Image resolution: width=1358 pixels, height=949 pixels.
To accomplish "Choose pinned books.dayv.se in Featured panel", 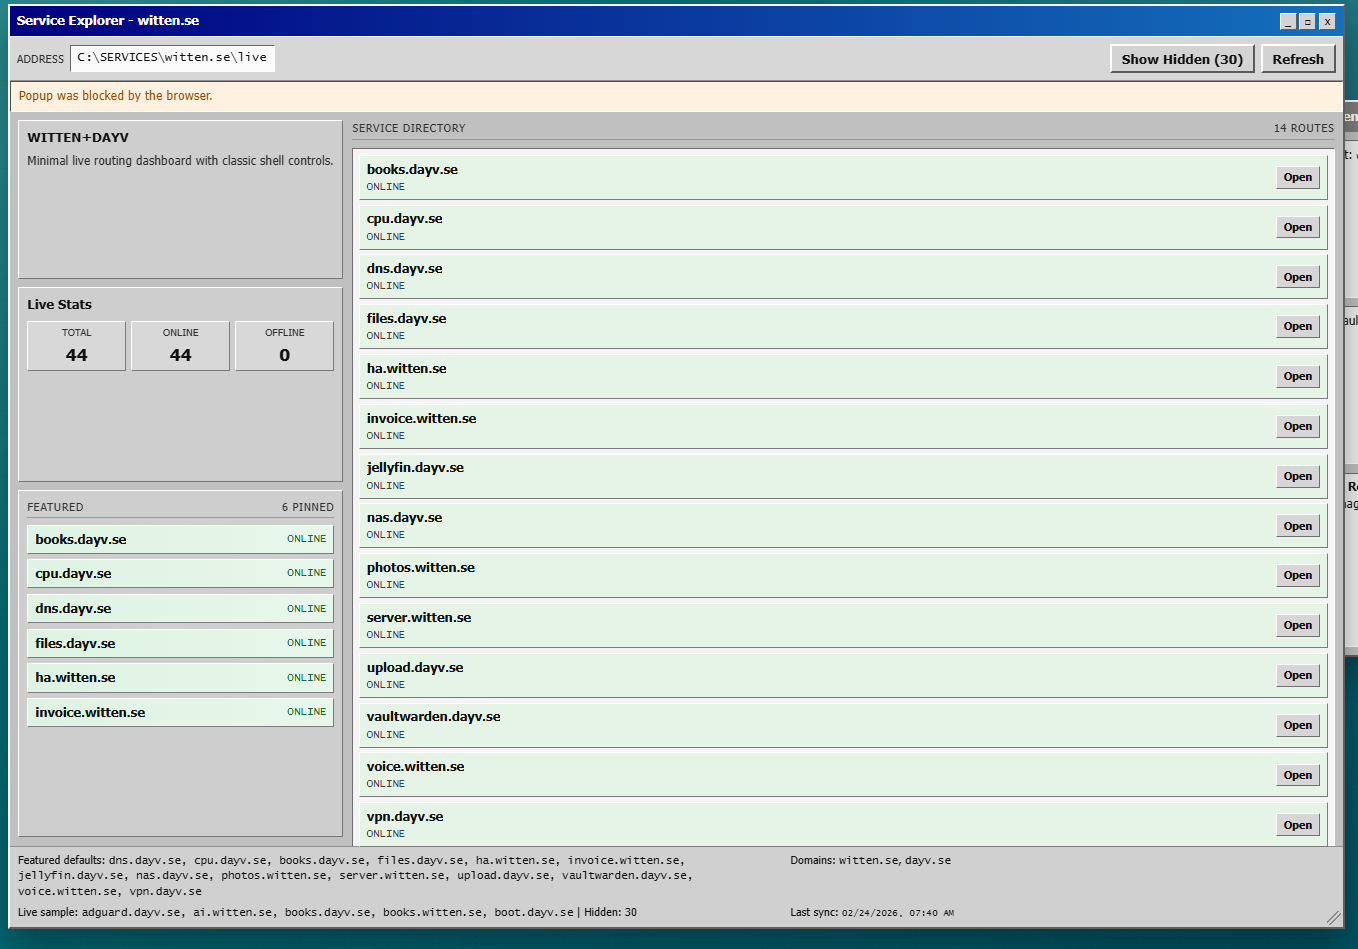I will (180, 539).
